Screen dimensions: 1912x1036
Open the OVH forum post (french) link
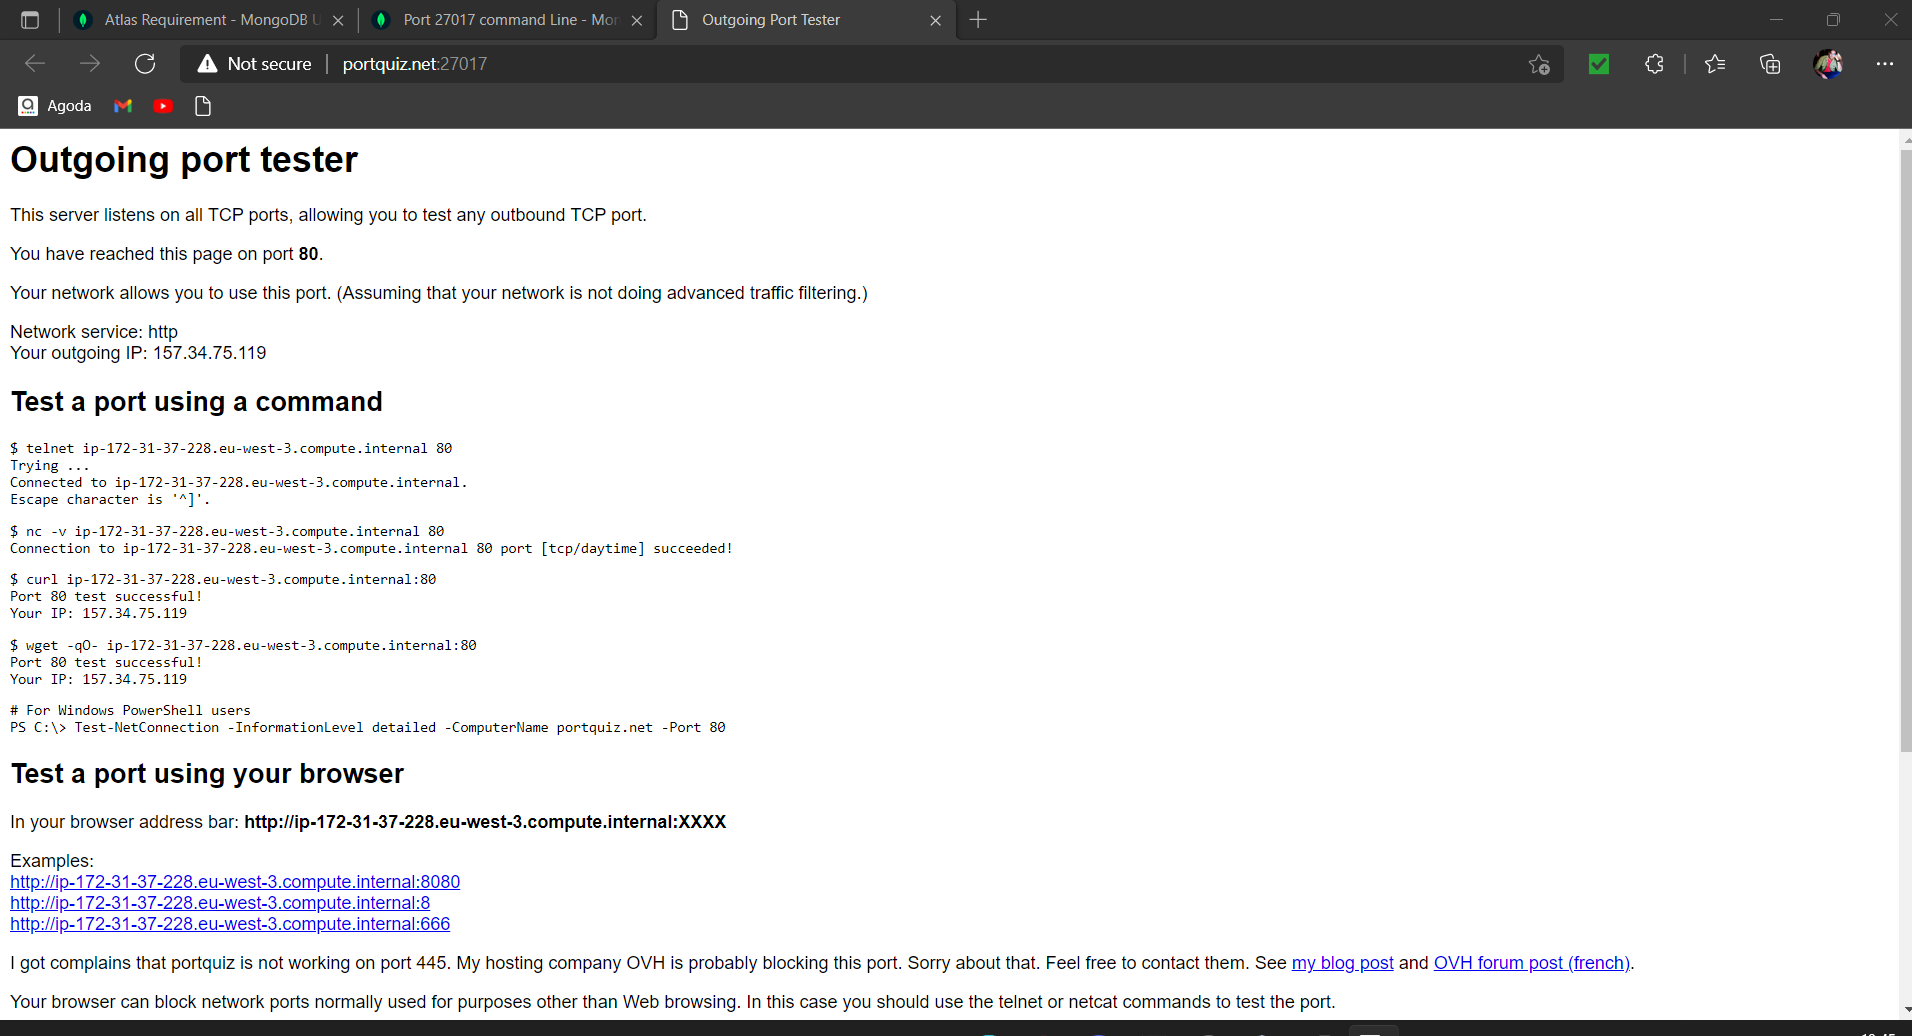click(x=1531, y=963)
